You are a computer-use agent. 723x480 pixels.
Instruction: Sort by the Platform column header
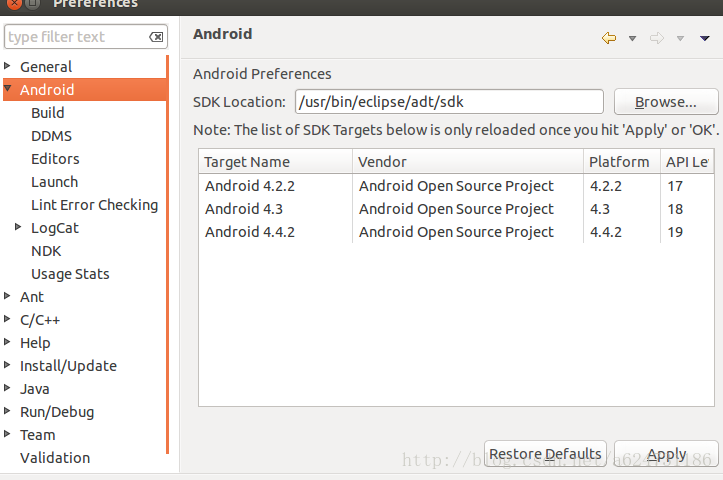point(622,162)
